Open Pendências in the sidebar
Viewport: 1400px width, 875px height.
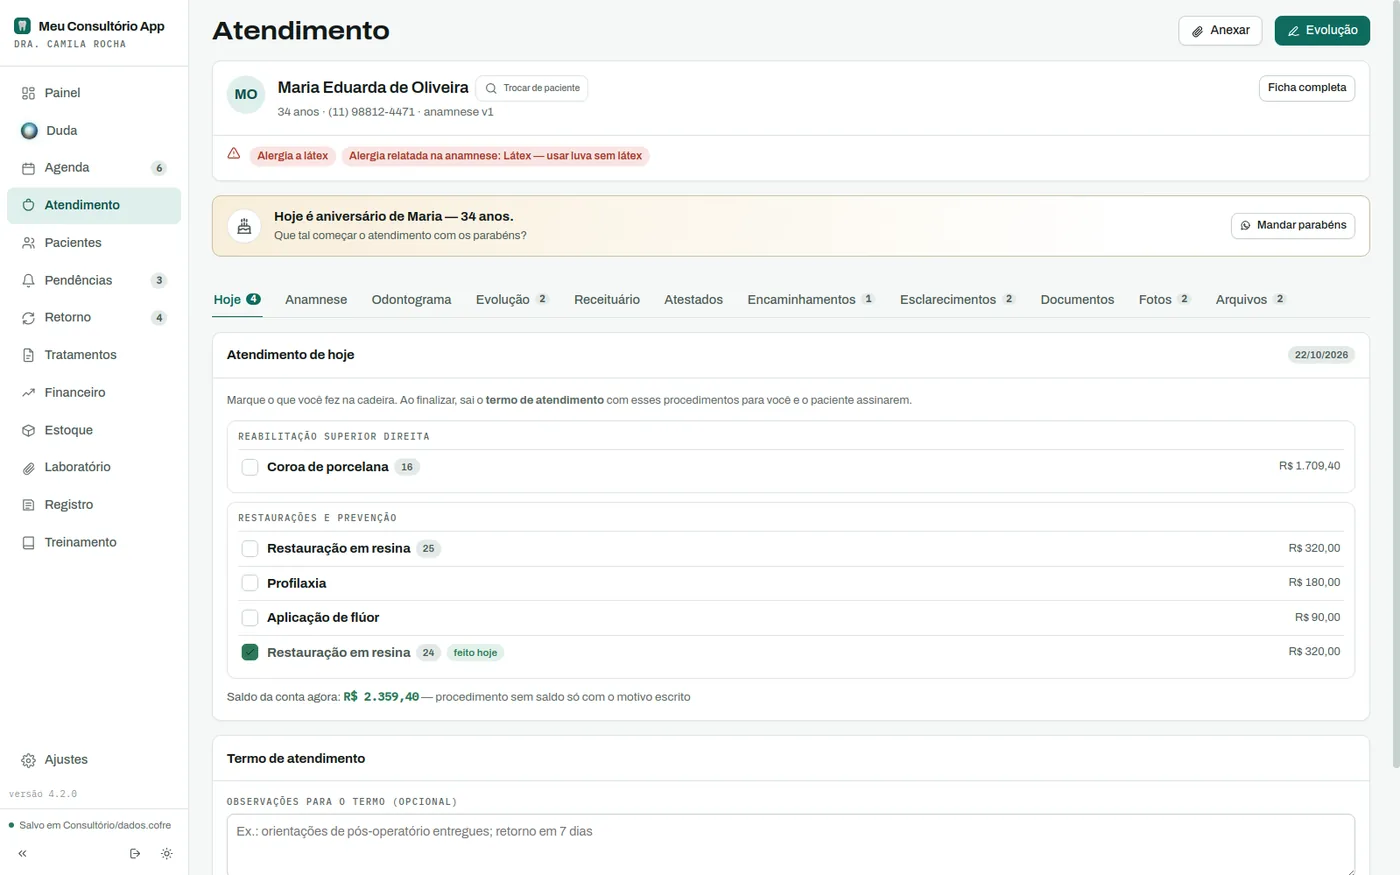pyautogui.click(x=94, y=280)
